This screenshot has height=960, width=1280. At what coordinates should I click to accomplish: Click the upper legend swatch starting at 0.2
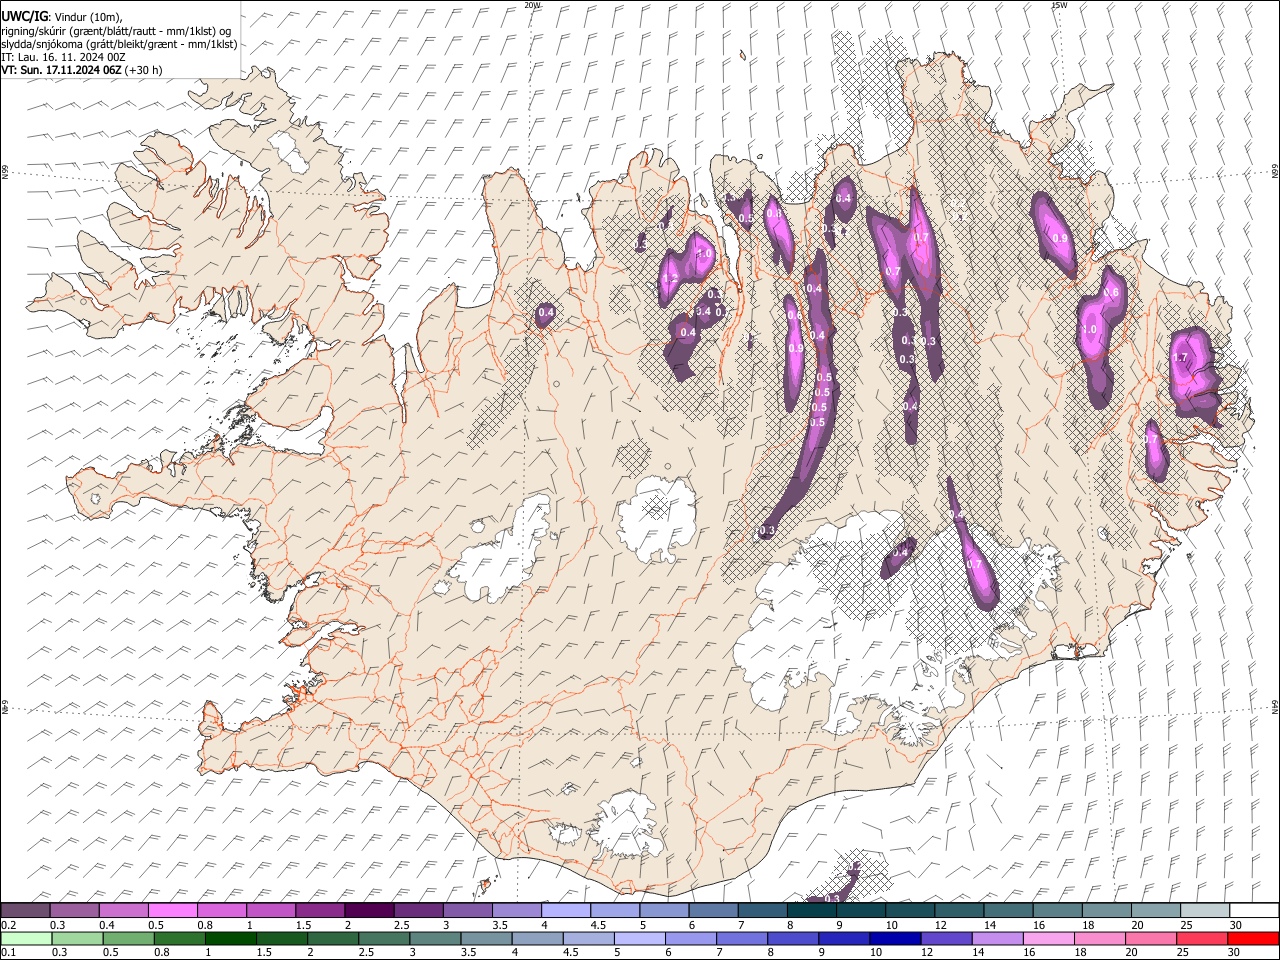tap(26, 910)
